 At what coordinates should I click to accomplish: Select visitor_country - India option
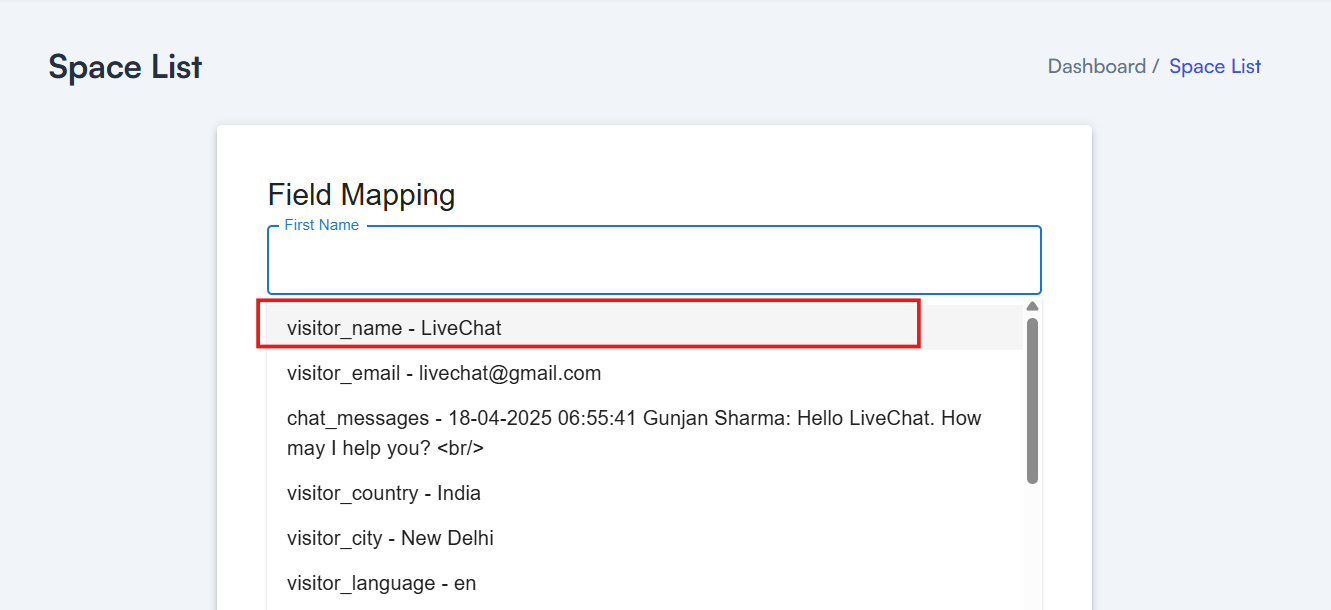tap(645, 493)
